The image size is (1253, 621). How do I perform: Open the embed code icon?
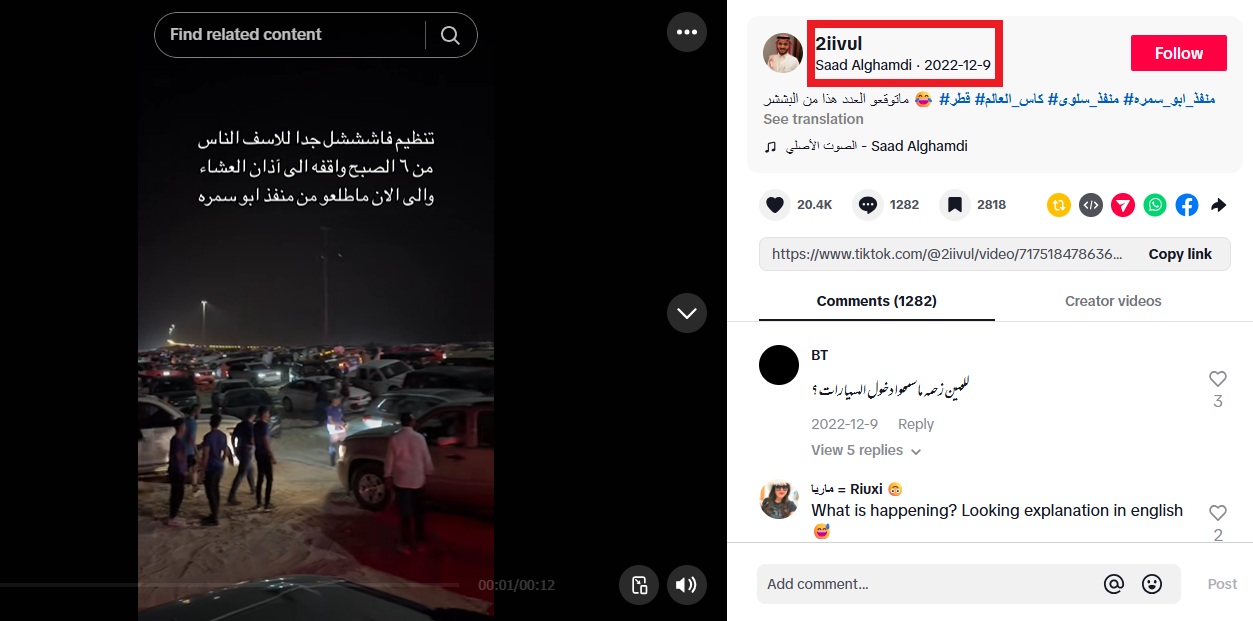click(x=1091, y=205)
